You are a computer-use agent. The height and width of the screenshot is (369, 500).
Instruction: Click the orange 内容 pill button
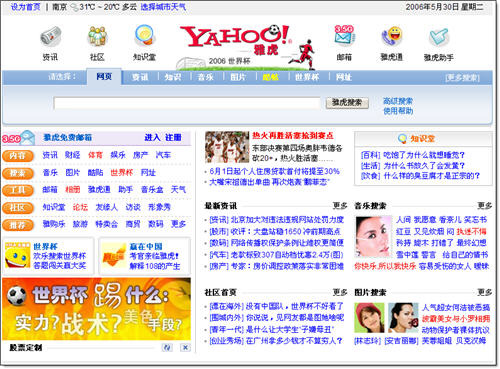click(18, 156)
